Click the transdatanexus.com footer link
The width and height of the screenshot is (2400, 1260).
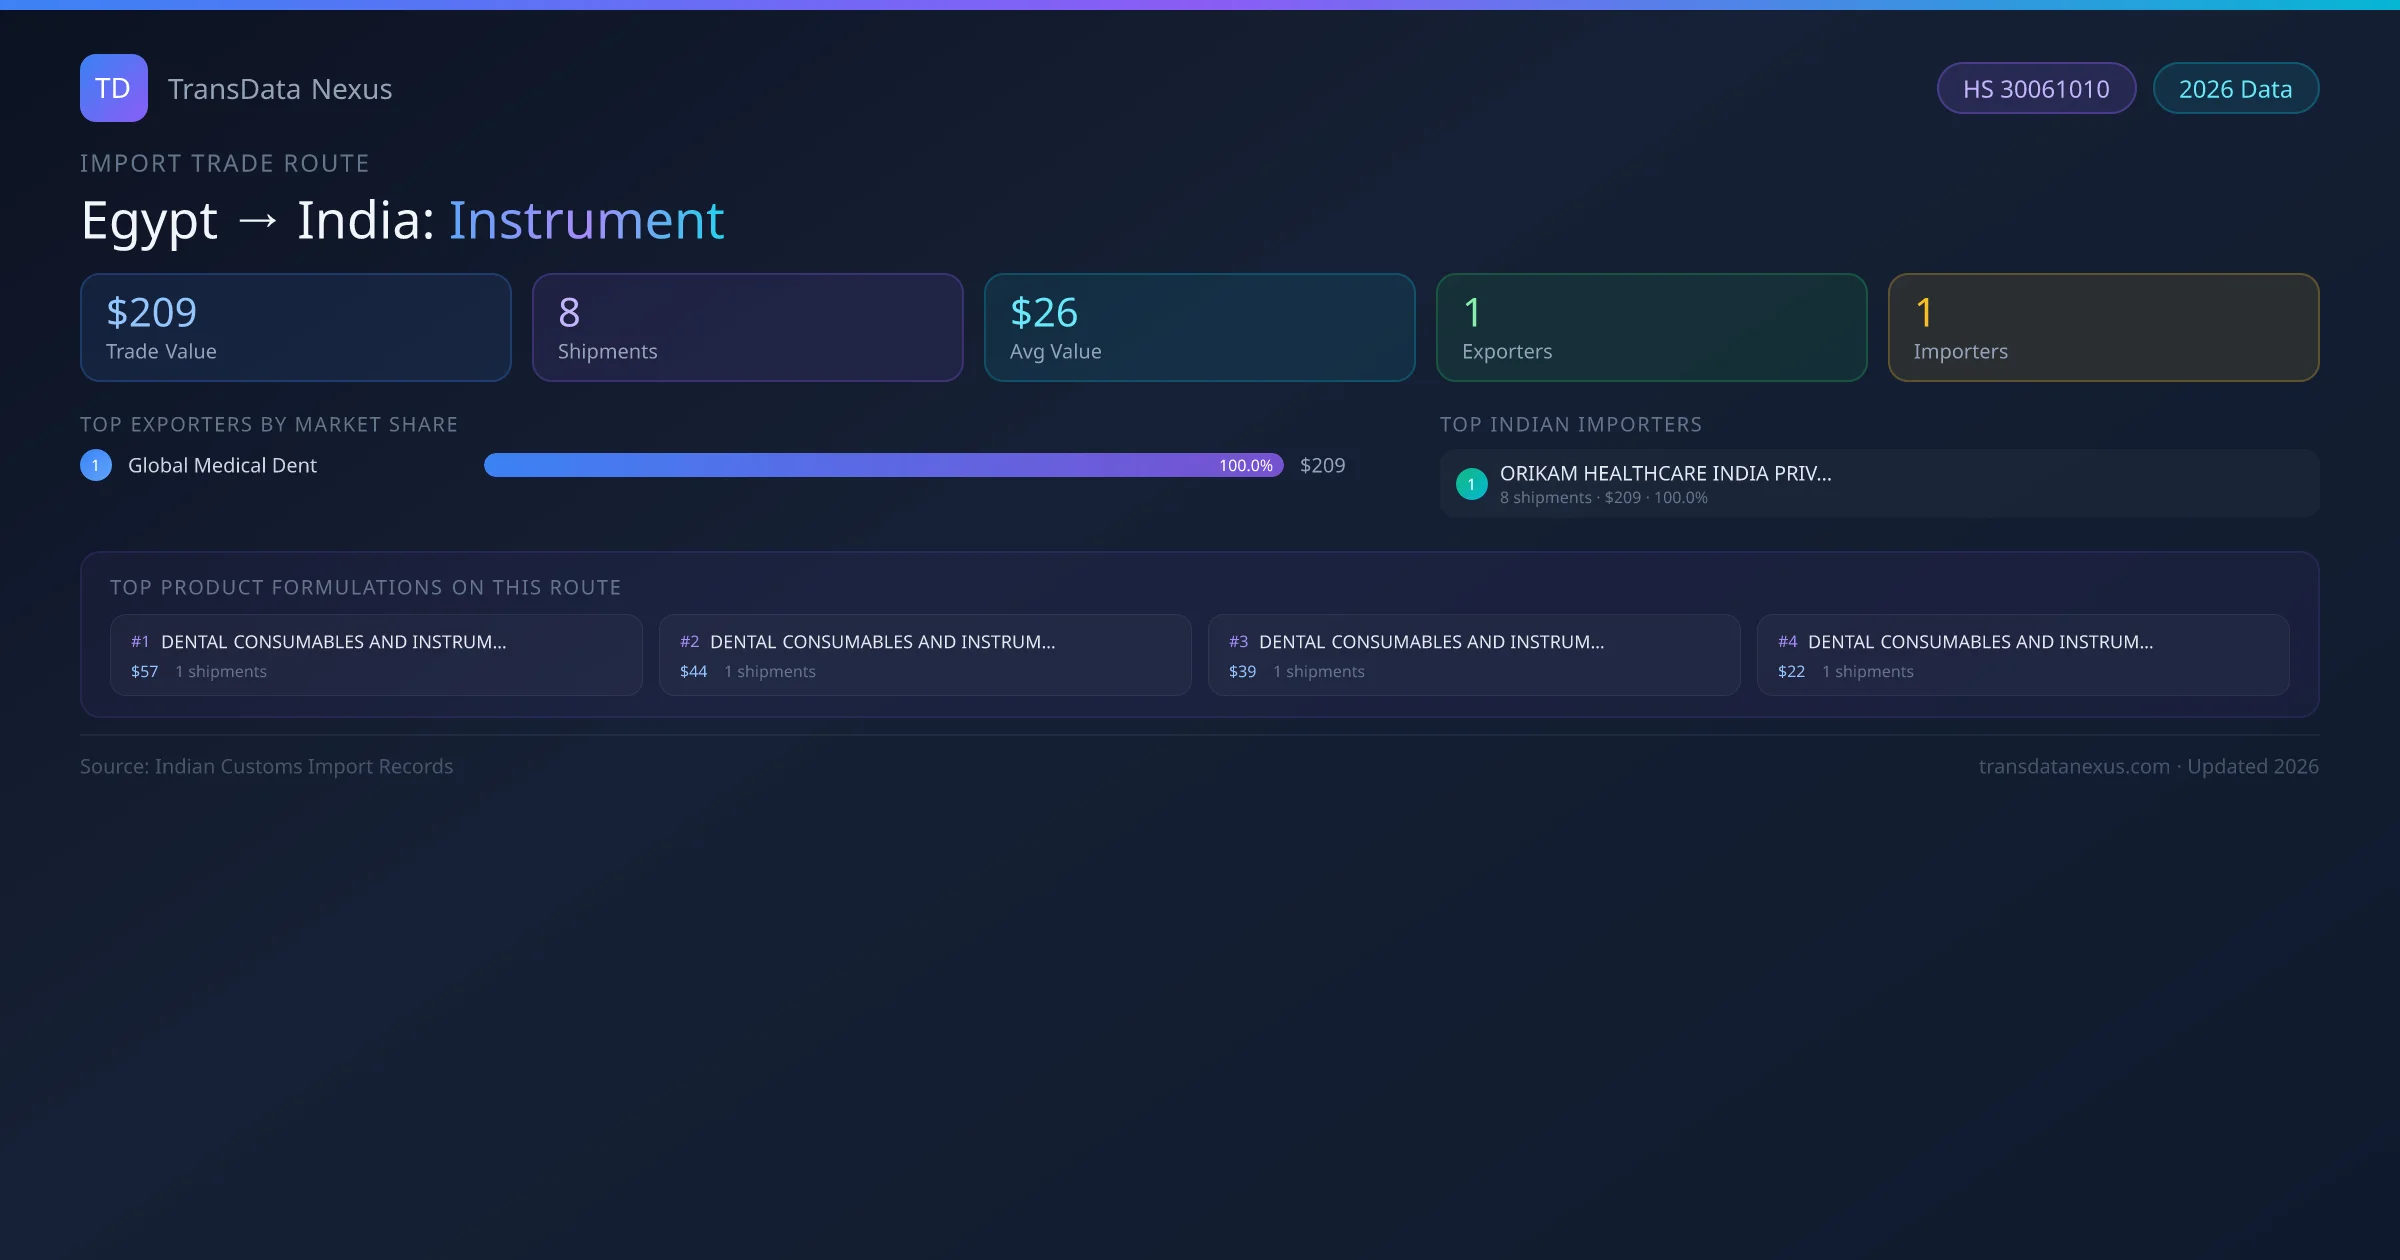(x=2073, y=766)
